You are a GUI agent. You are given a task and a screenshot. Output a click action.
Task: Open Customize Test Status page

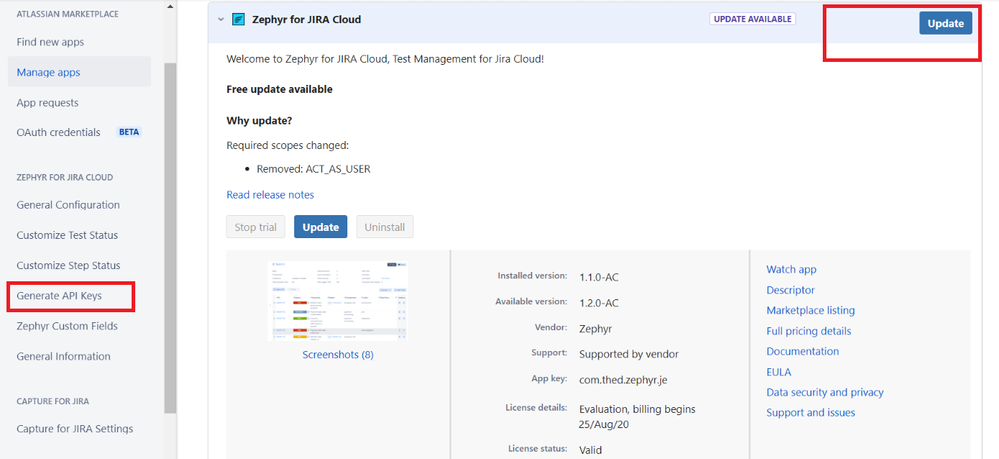[x=68, y=235]
